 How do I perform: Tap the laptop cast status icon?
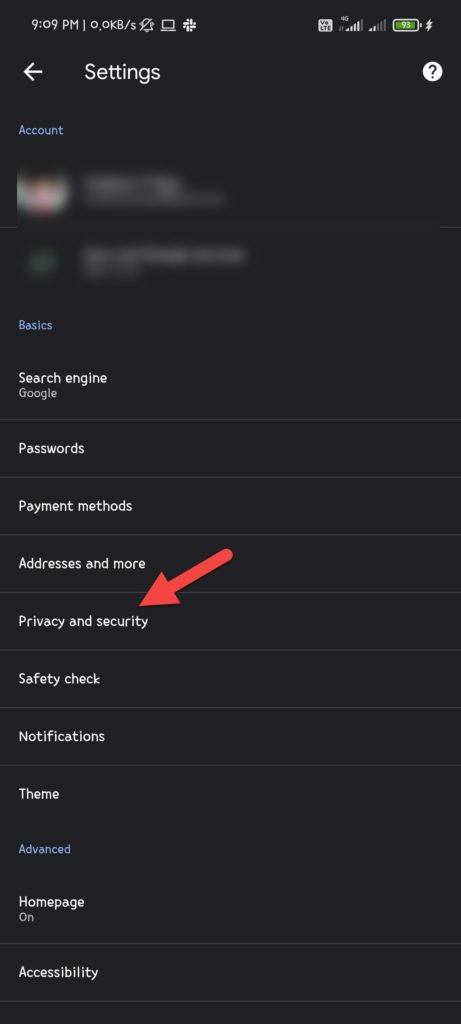tap(168, 25)
